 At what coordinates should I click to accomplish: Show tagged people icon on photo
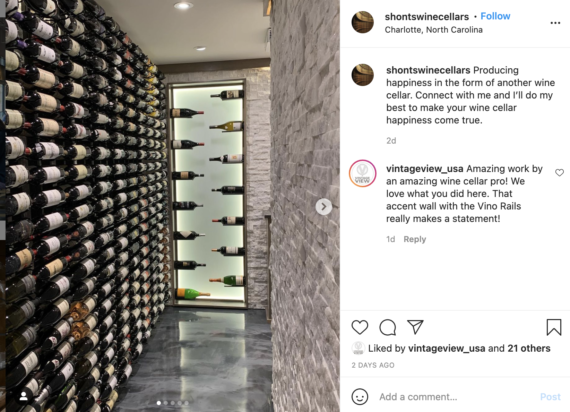pyautogui.click(x=24, y=396)
